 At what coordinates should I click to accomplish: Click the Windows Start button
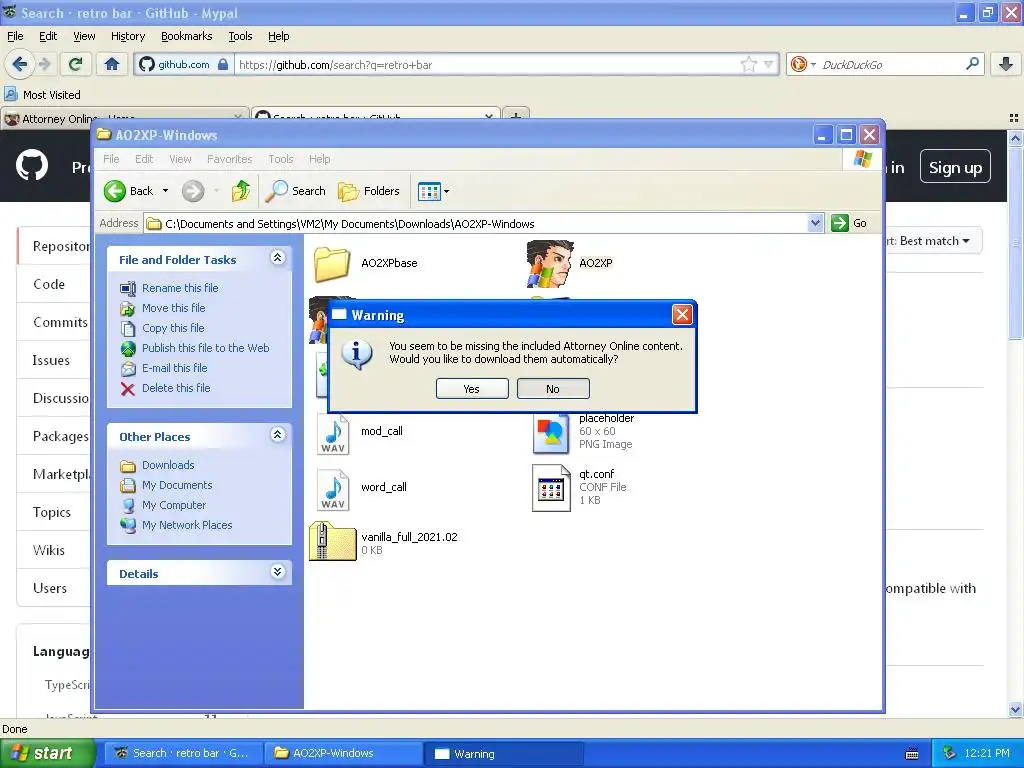click(46, 753)
